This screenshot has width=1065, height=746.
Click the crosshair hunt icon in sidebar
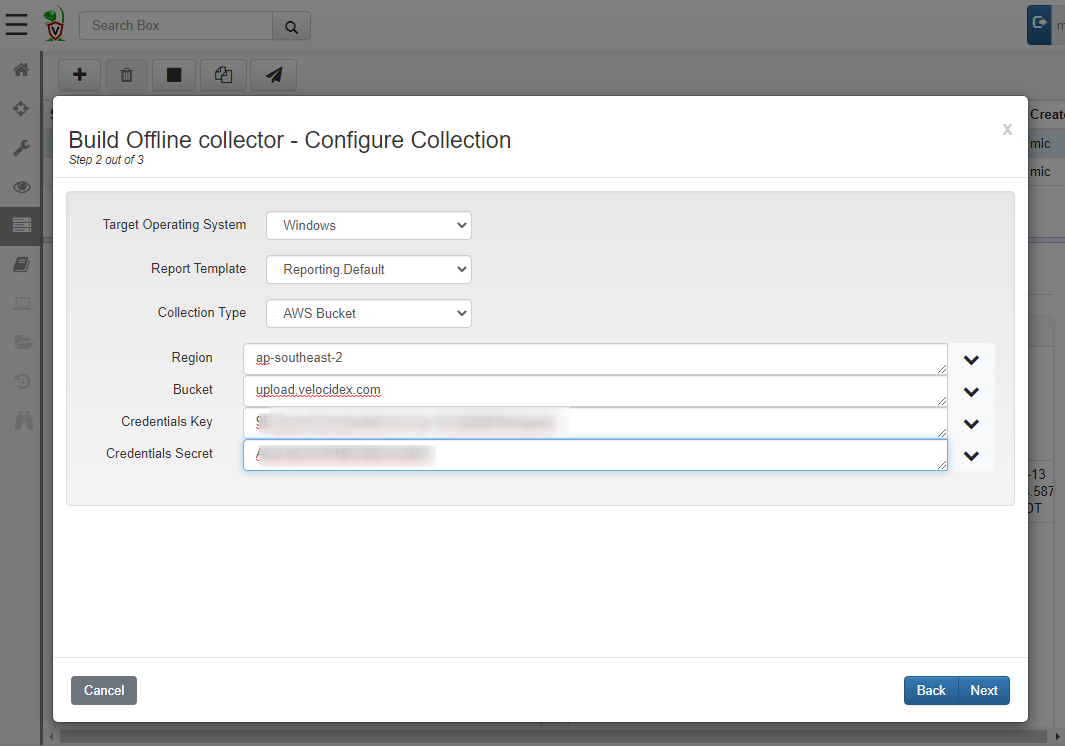point(21,109)
